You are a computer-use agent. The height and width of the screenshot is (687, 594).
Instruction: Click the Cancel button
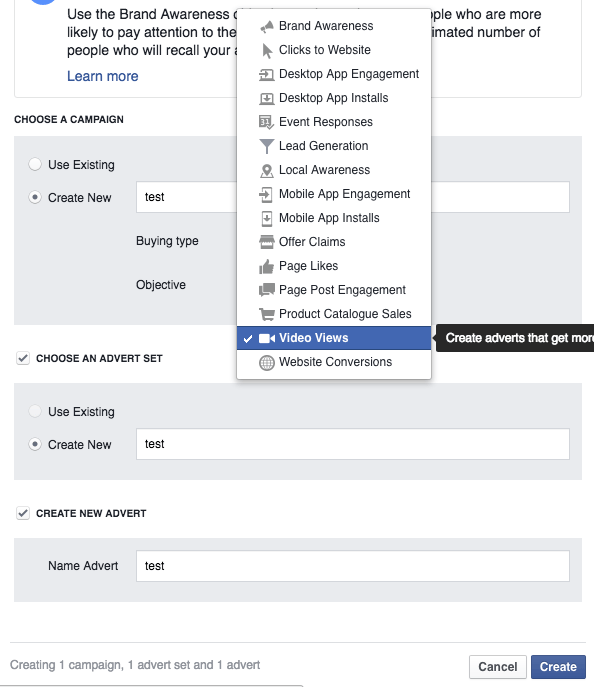[x=498, y=667]
